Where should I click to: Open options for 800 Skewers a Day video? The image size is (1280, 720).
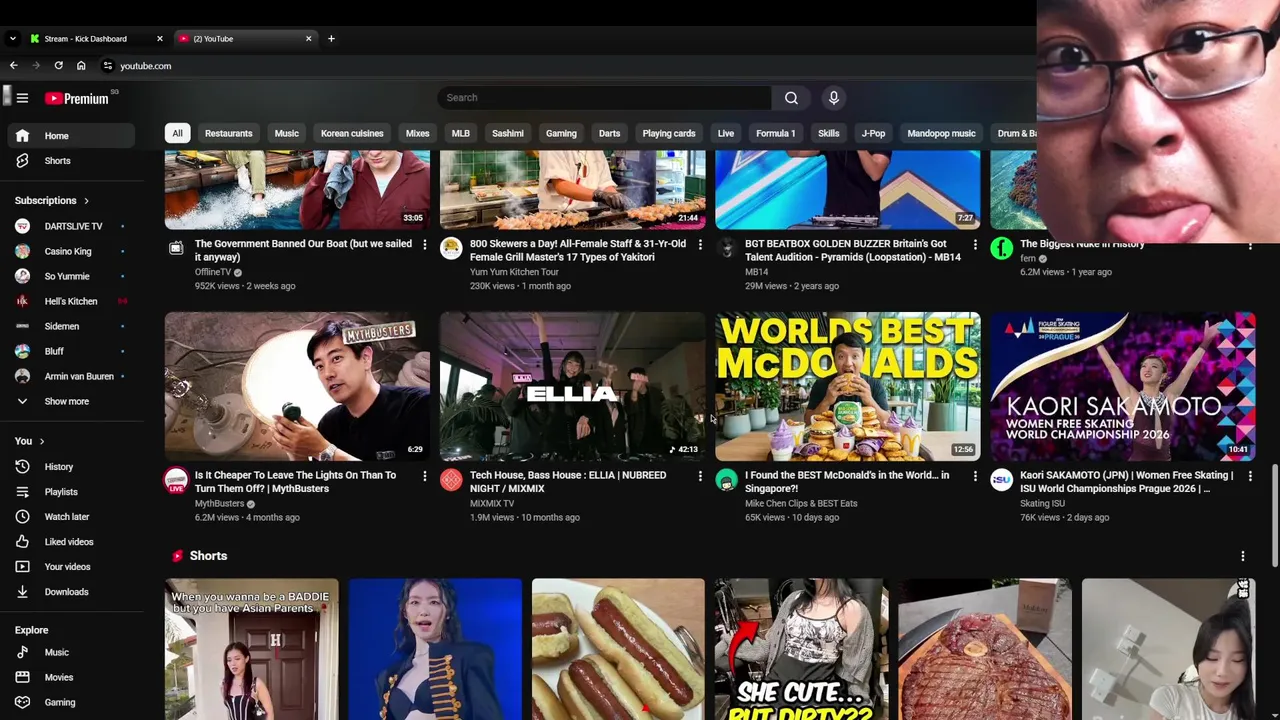pos(700,244)
